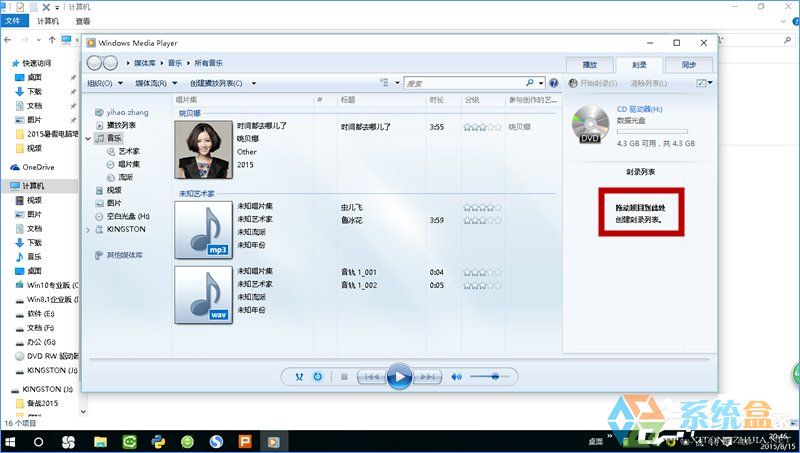The height and width of the screenshot is (453, 800).
Task: Expand the KINGSTON tree node
Action: 88,230
